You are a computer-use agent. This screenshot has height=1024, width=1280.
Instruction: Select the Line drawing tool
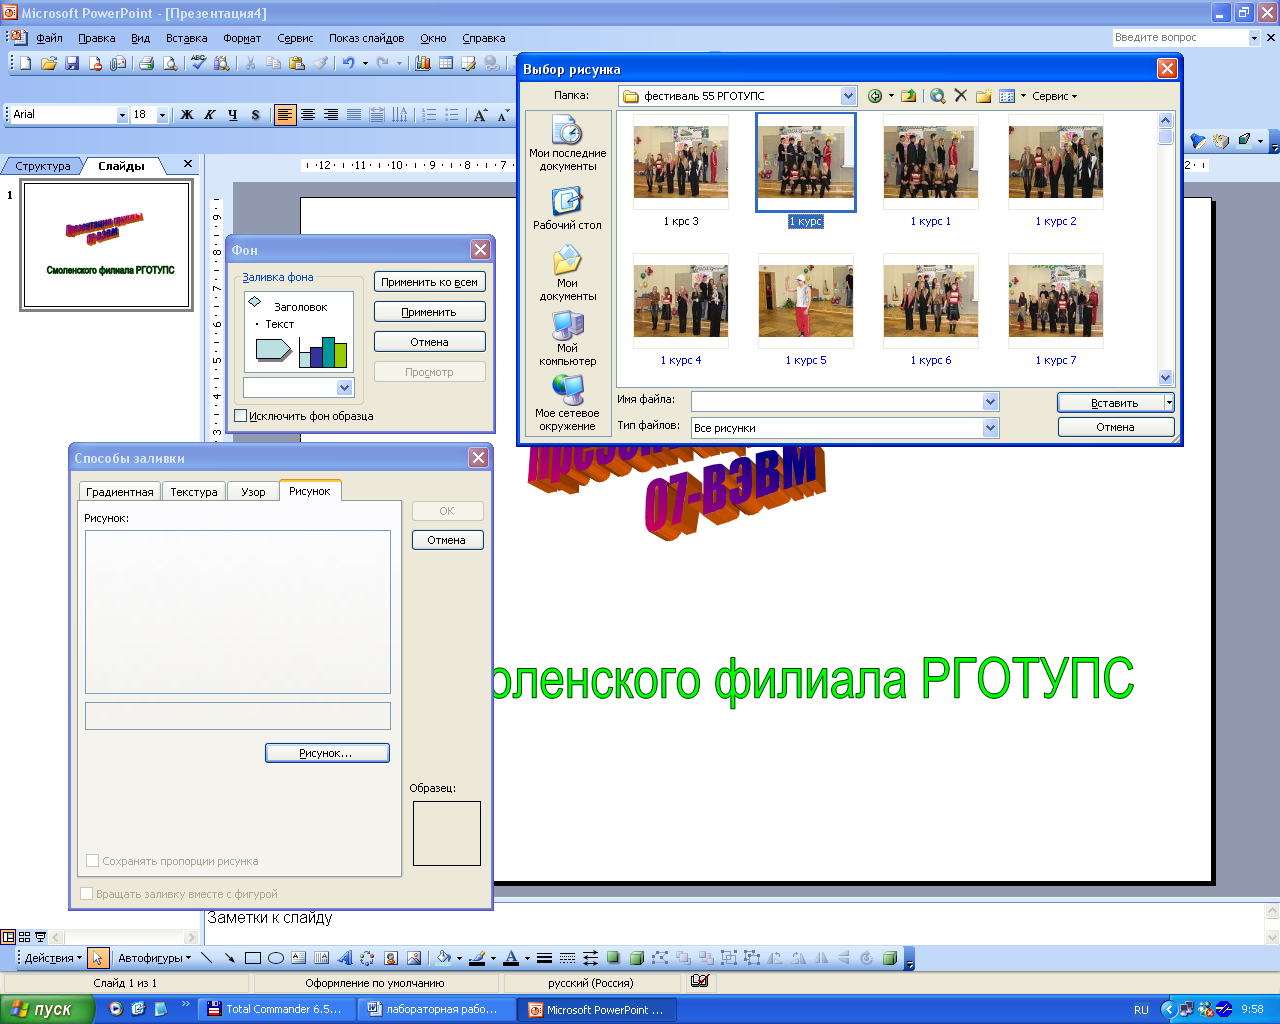point(207,958)
